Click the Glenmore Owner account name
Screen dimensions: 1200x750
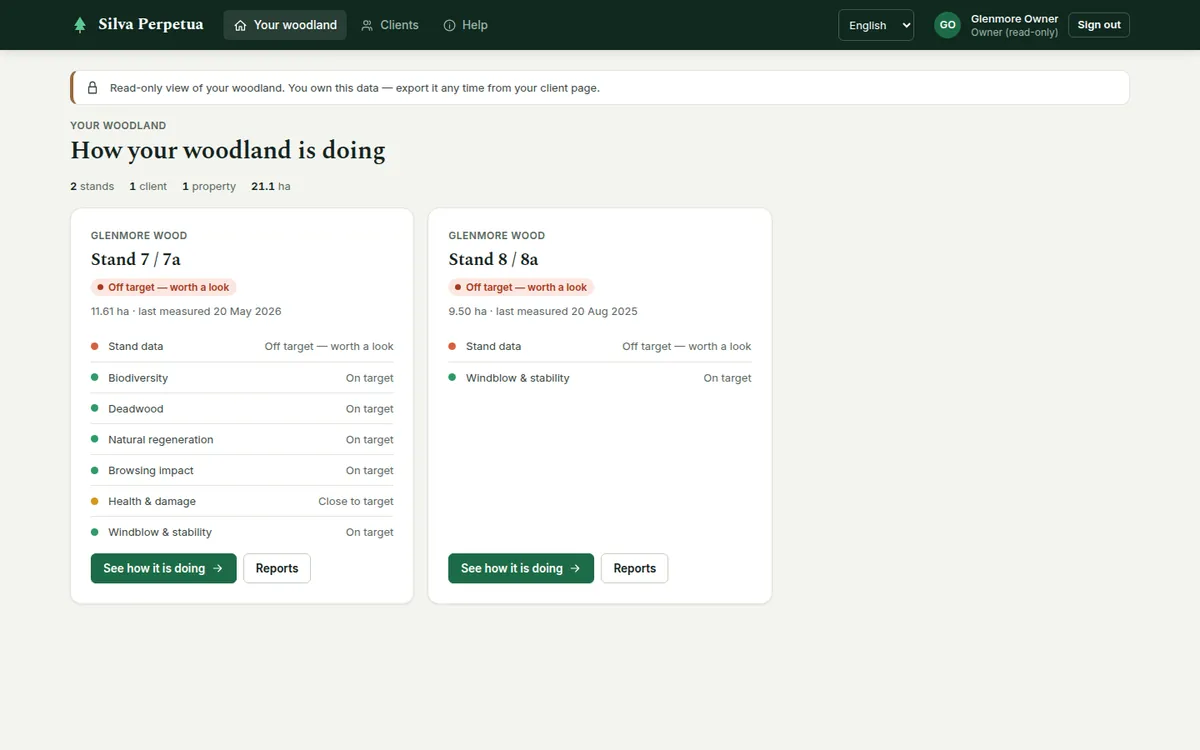click(x=1014, y=19)
